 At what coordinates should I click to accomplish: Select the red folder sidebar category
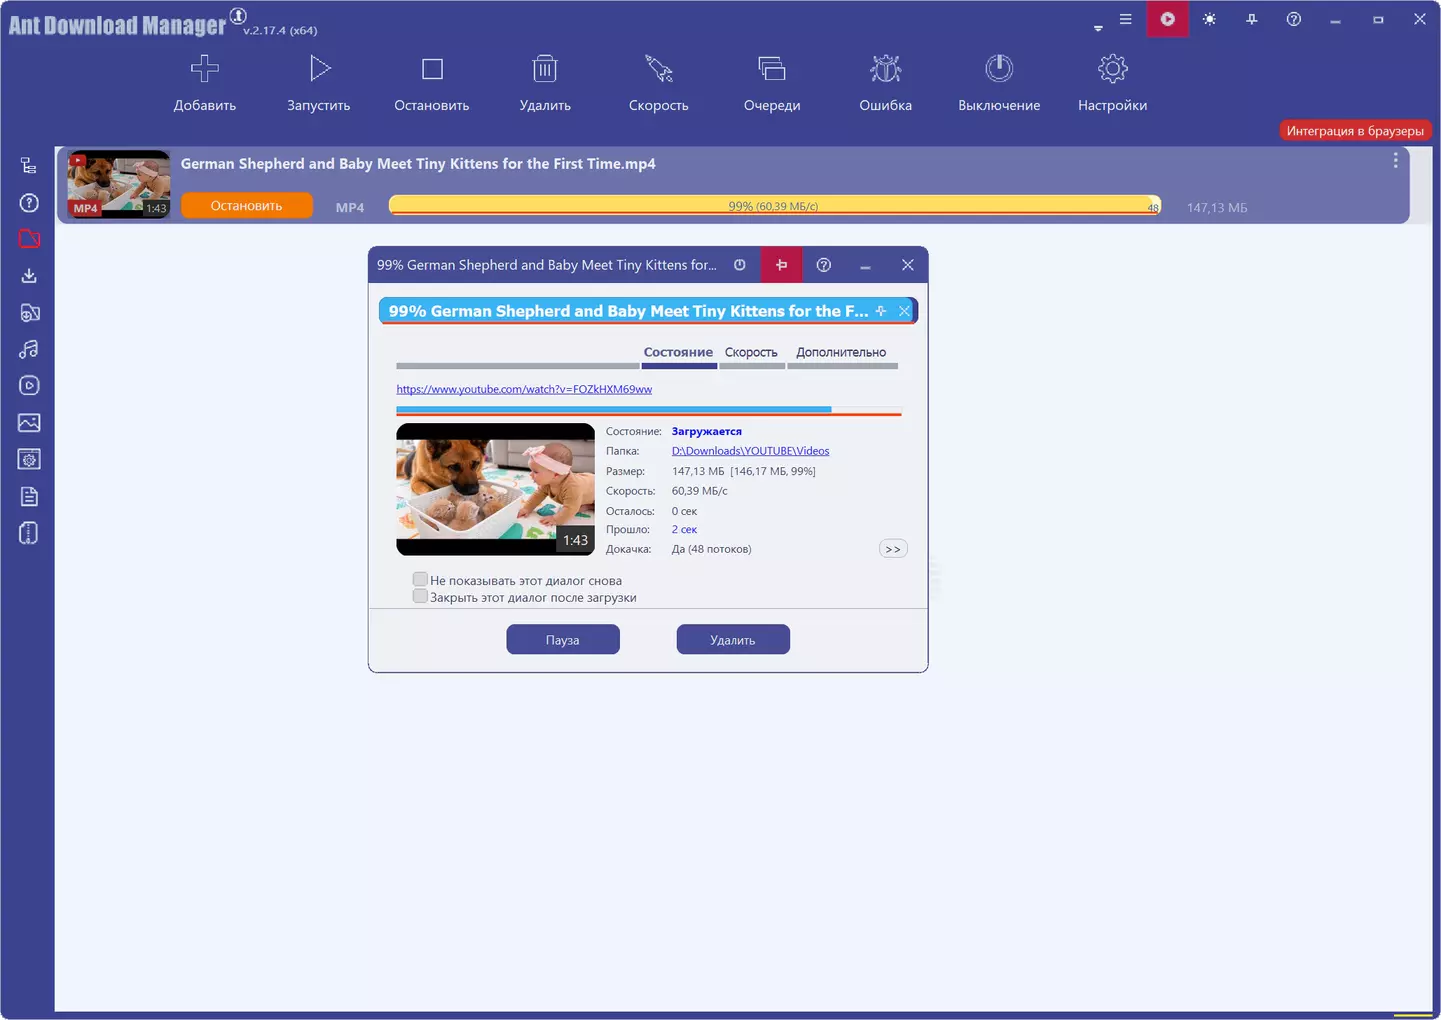point(29,239)
